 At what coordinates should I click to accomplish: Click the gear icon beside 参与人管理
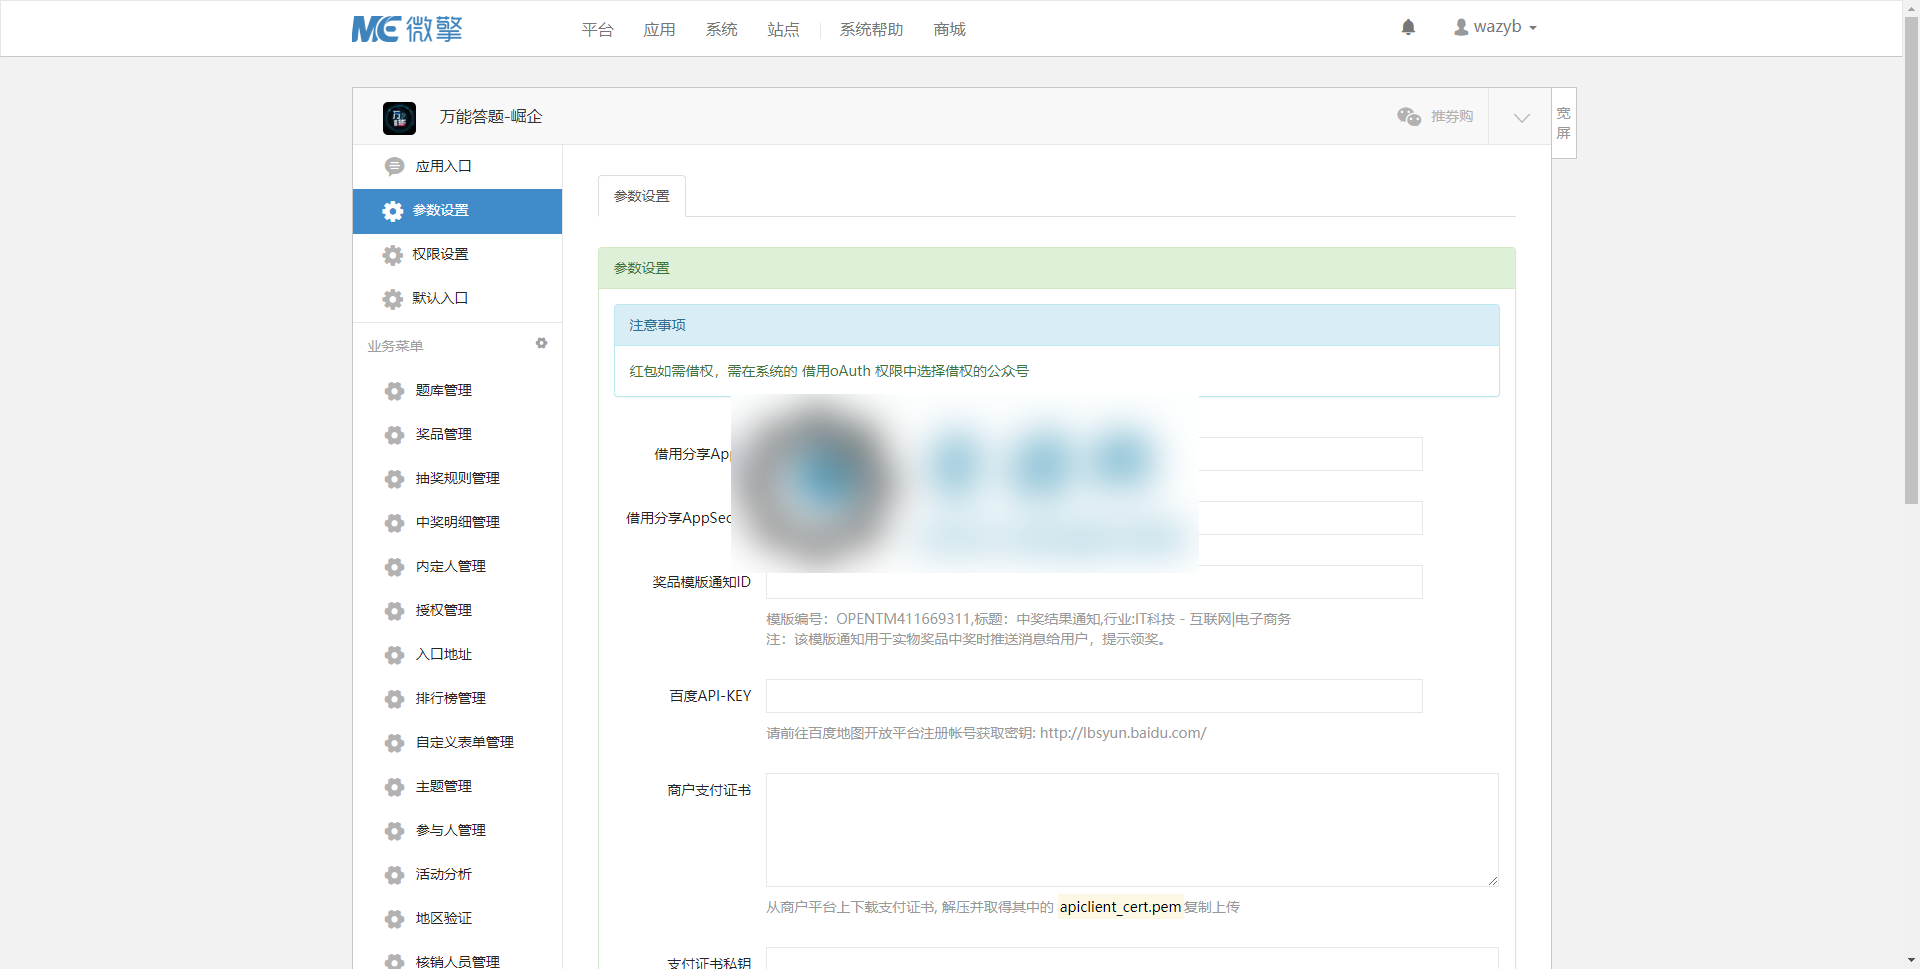395,831
